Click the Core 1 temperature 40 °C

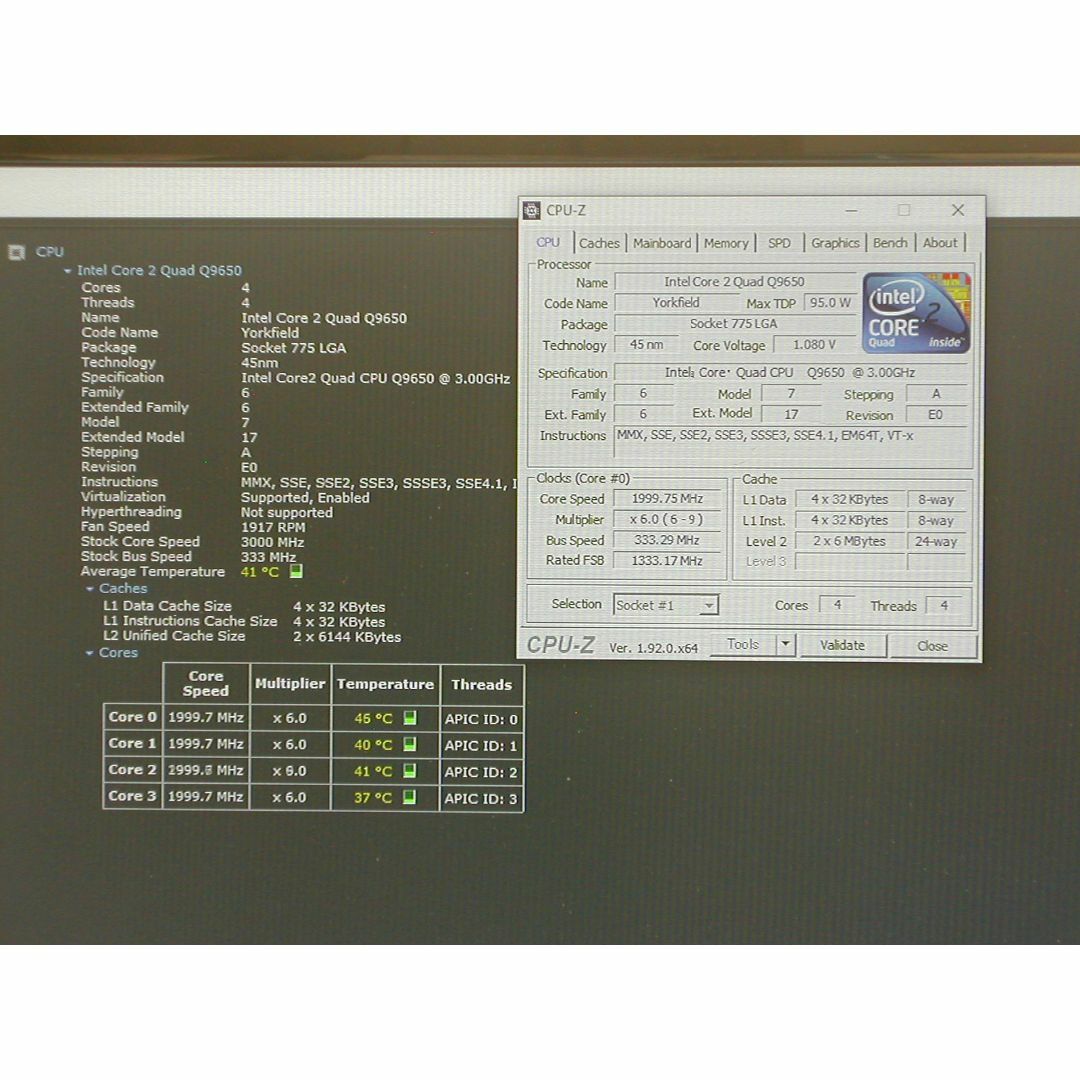click(x=373, y=745)
